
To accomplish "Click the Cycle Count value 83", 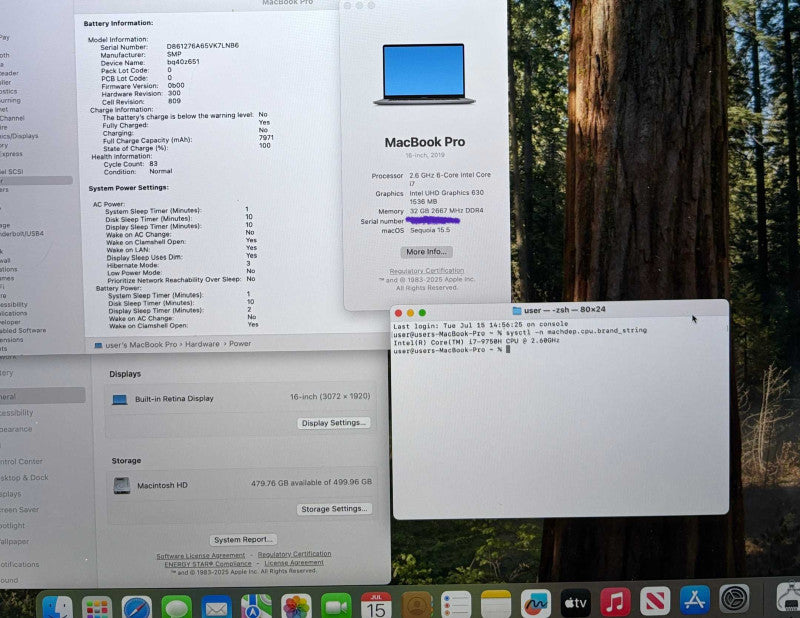I will click(153, 164).
